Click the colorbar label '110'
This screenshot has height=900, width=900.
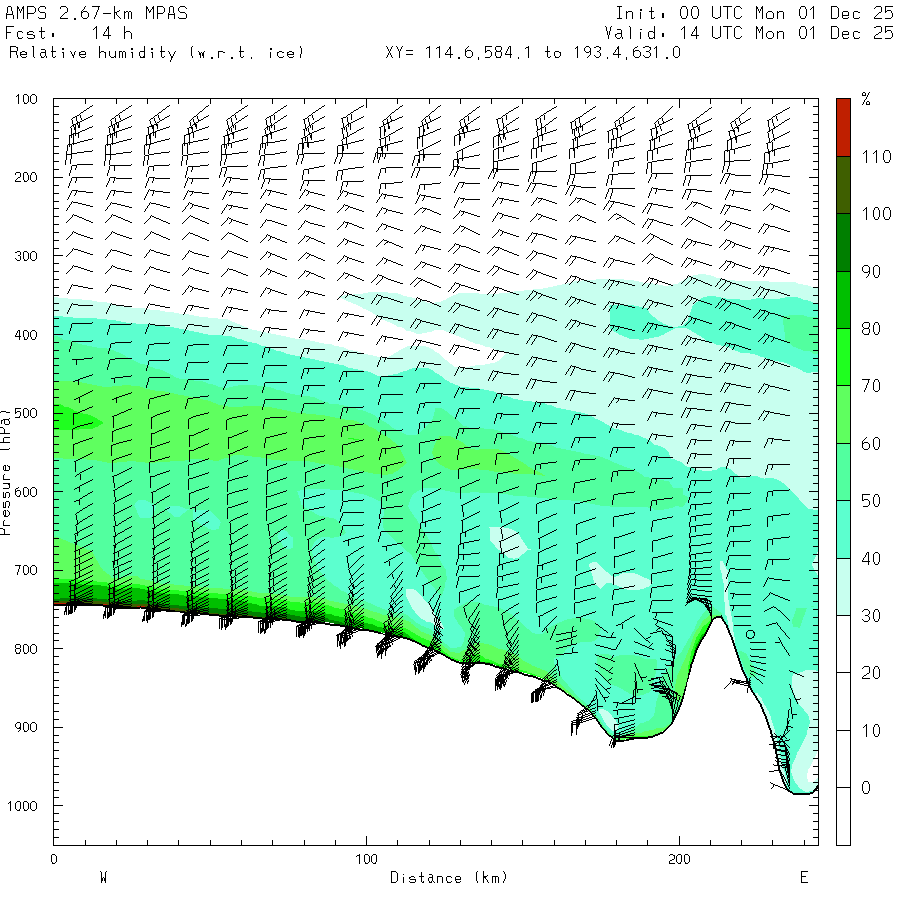[x=876, y=156]
